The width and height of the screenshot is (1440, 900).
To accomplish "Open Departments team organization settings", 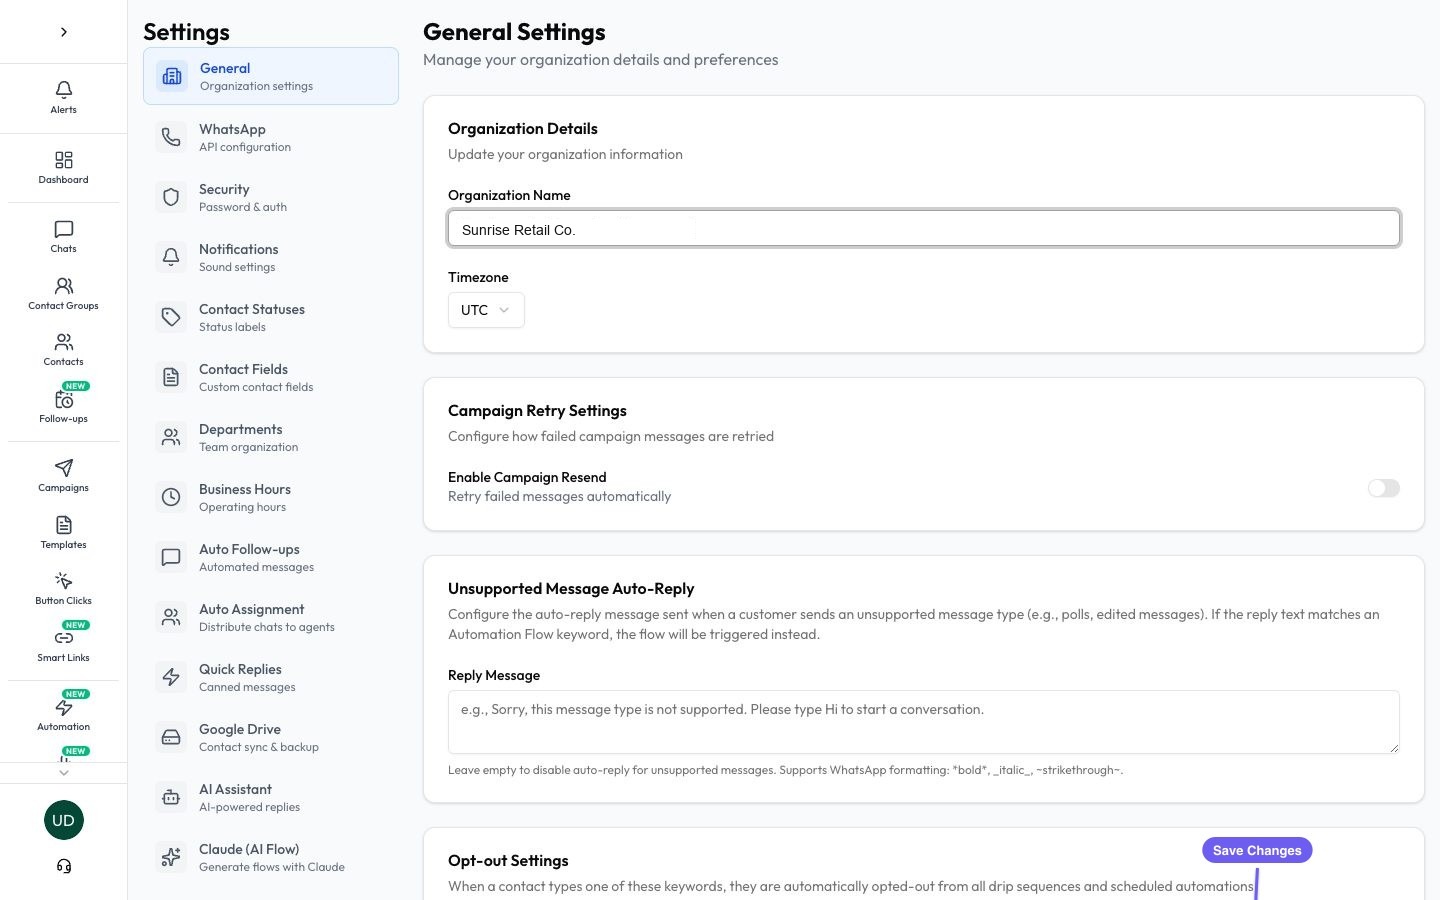I will coord(271,437).
